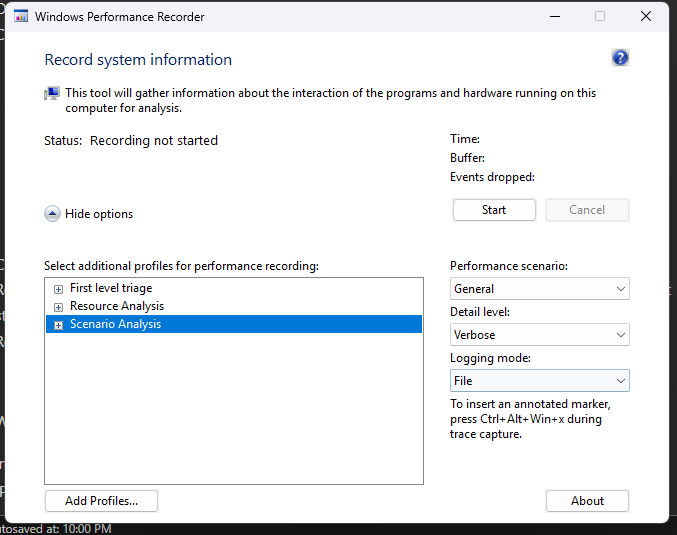
Task: Expand the Resource Analysis node
Action: 58,307
